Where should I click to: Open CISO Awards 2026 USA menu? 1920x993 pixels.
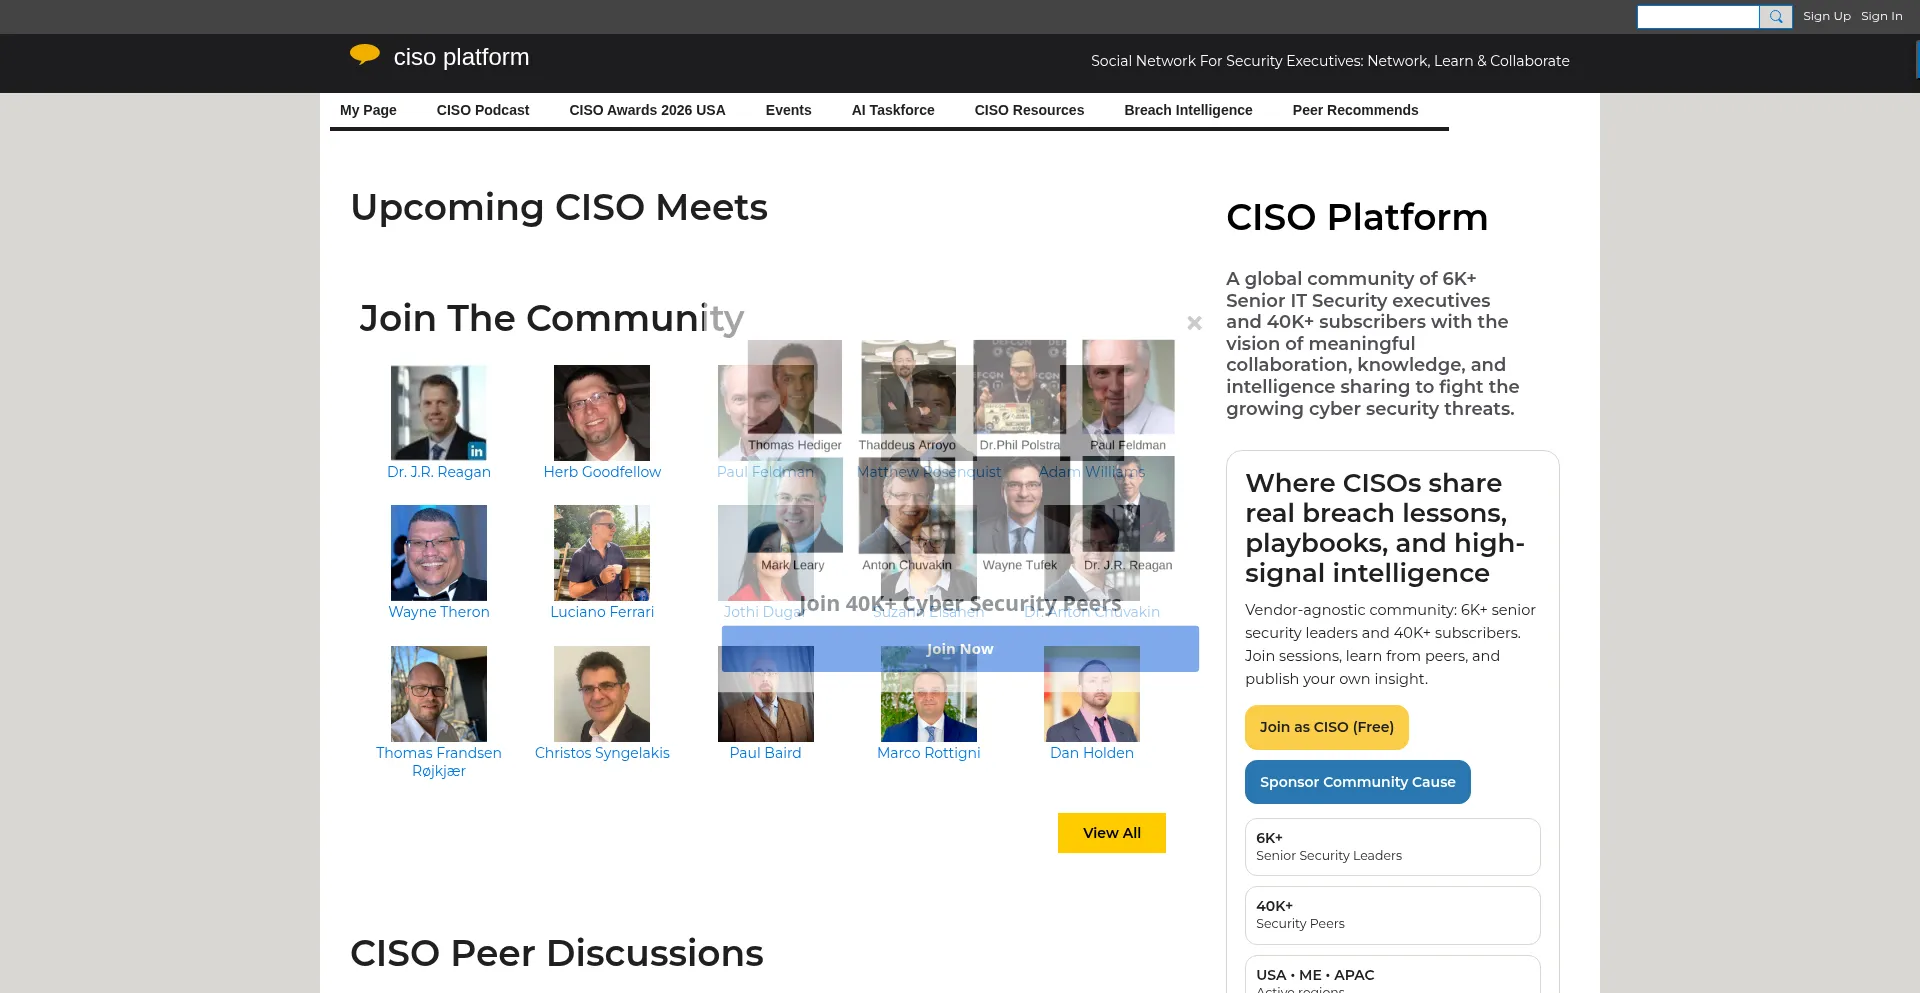coord(647,110)
